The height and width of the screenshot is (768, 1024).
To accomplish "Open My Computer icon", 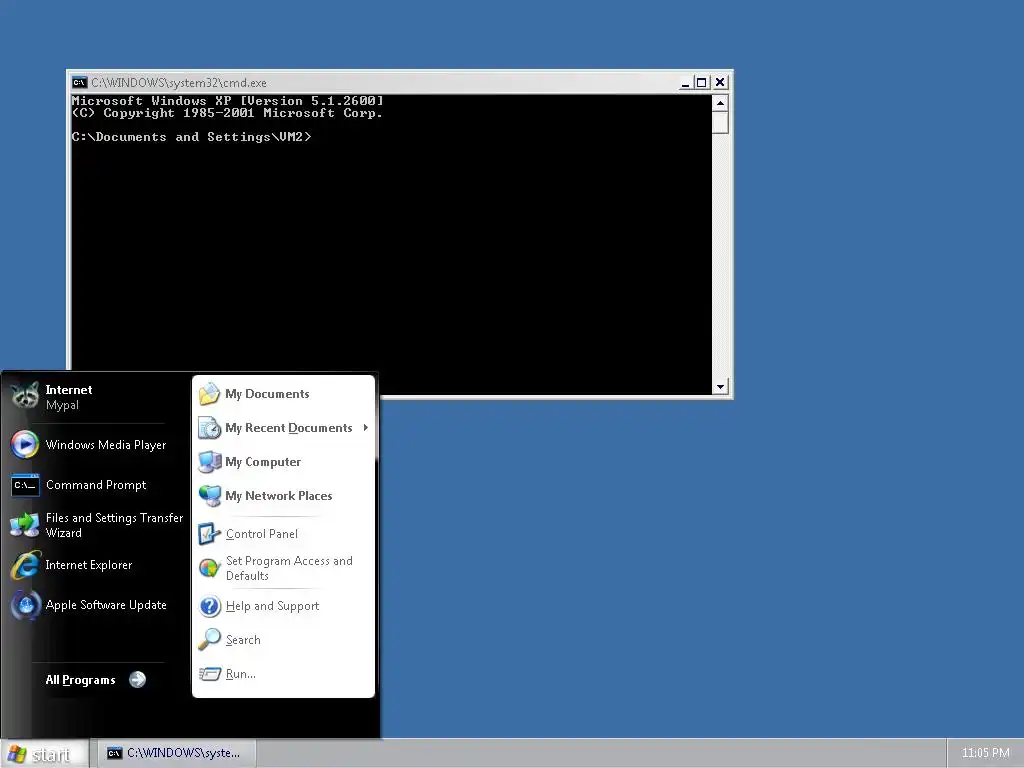I will 209,462.
